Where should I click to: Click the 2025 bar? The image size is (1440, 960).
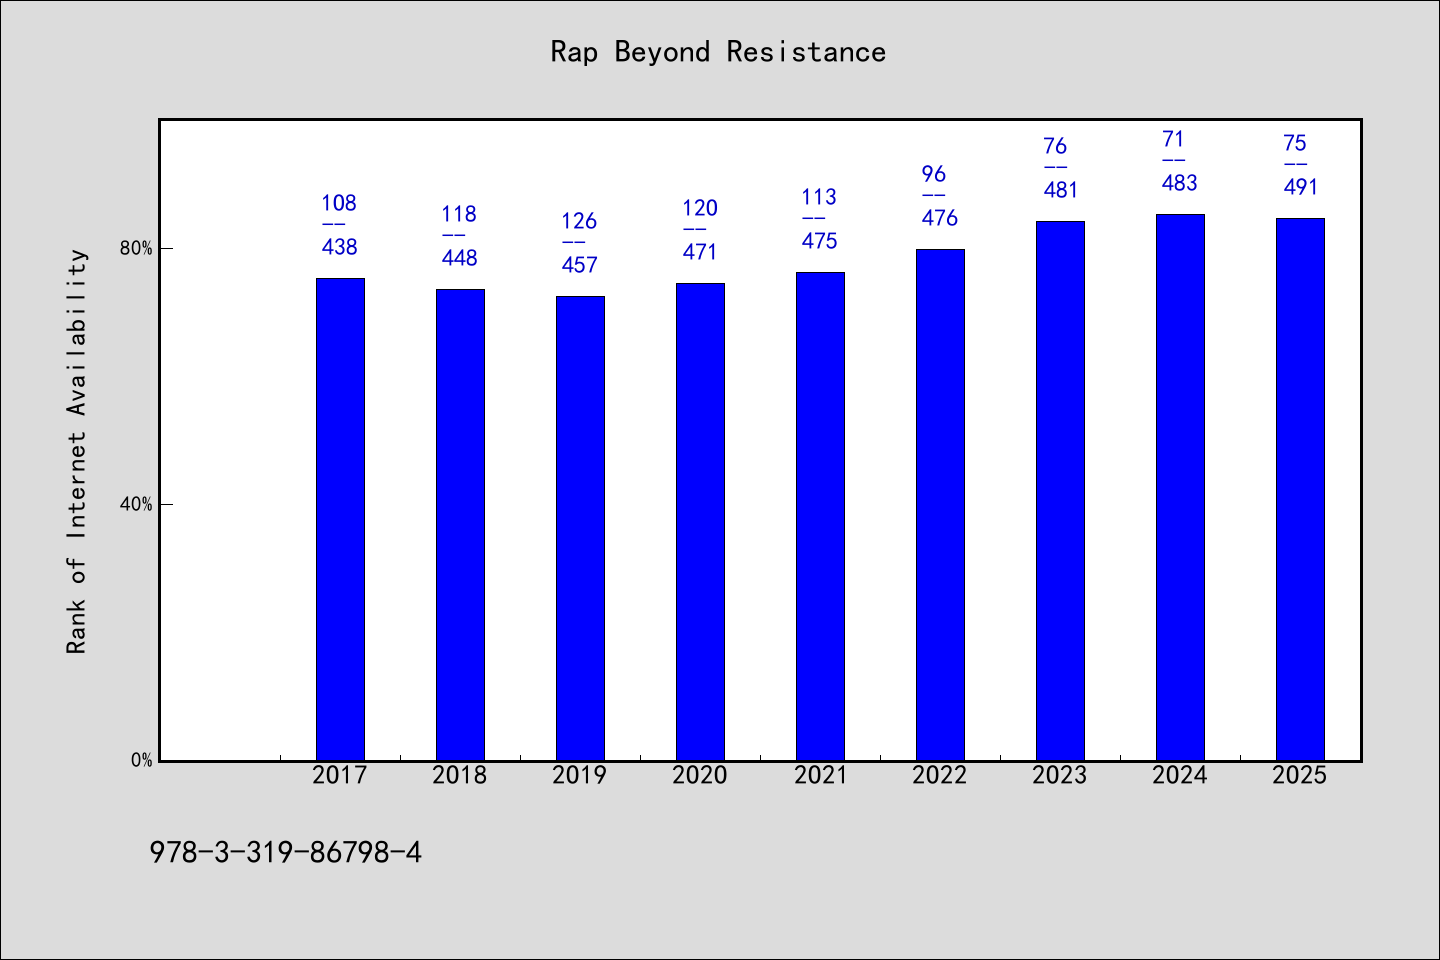pos(1300,489)
